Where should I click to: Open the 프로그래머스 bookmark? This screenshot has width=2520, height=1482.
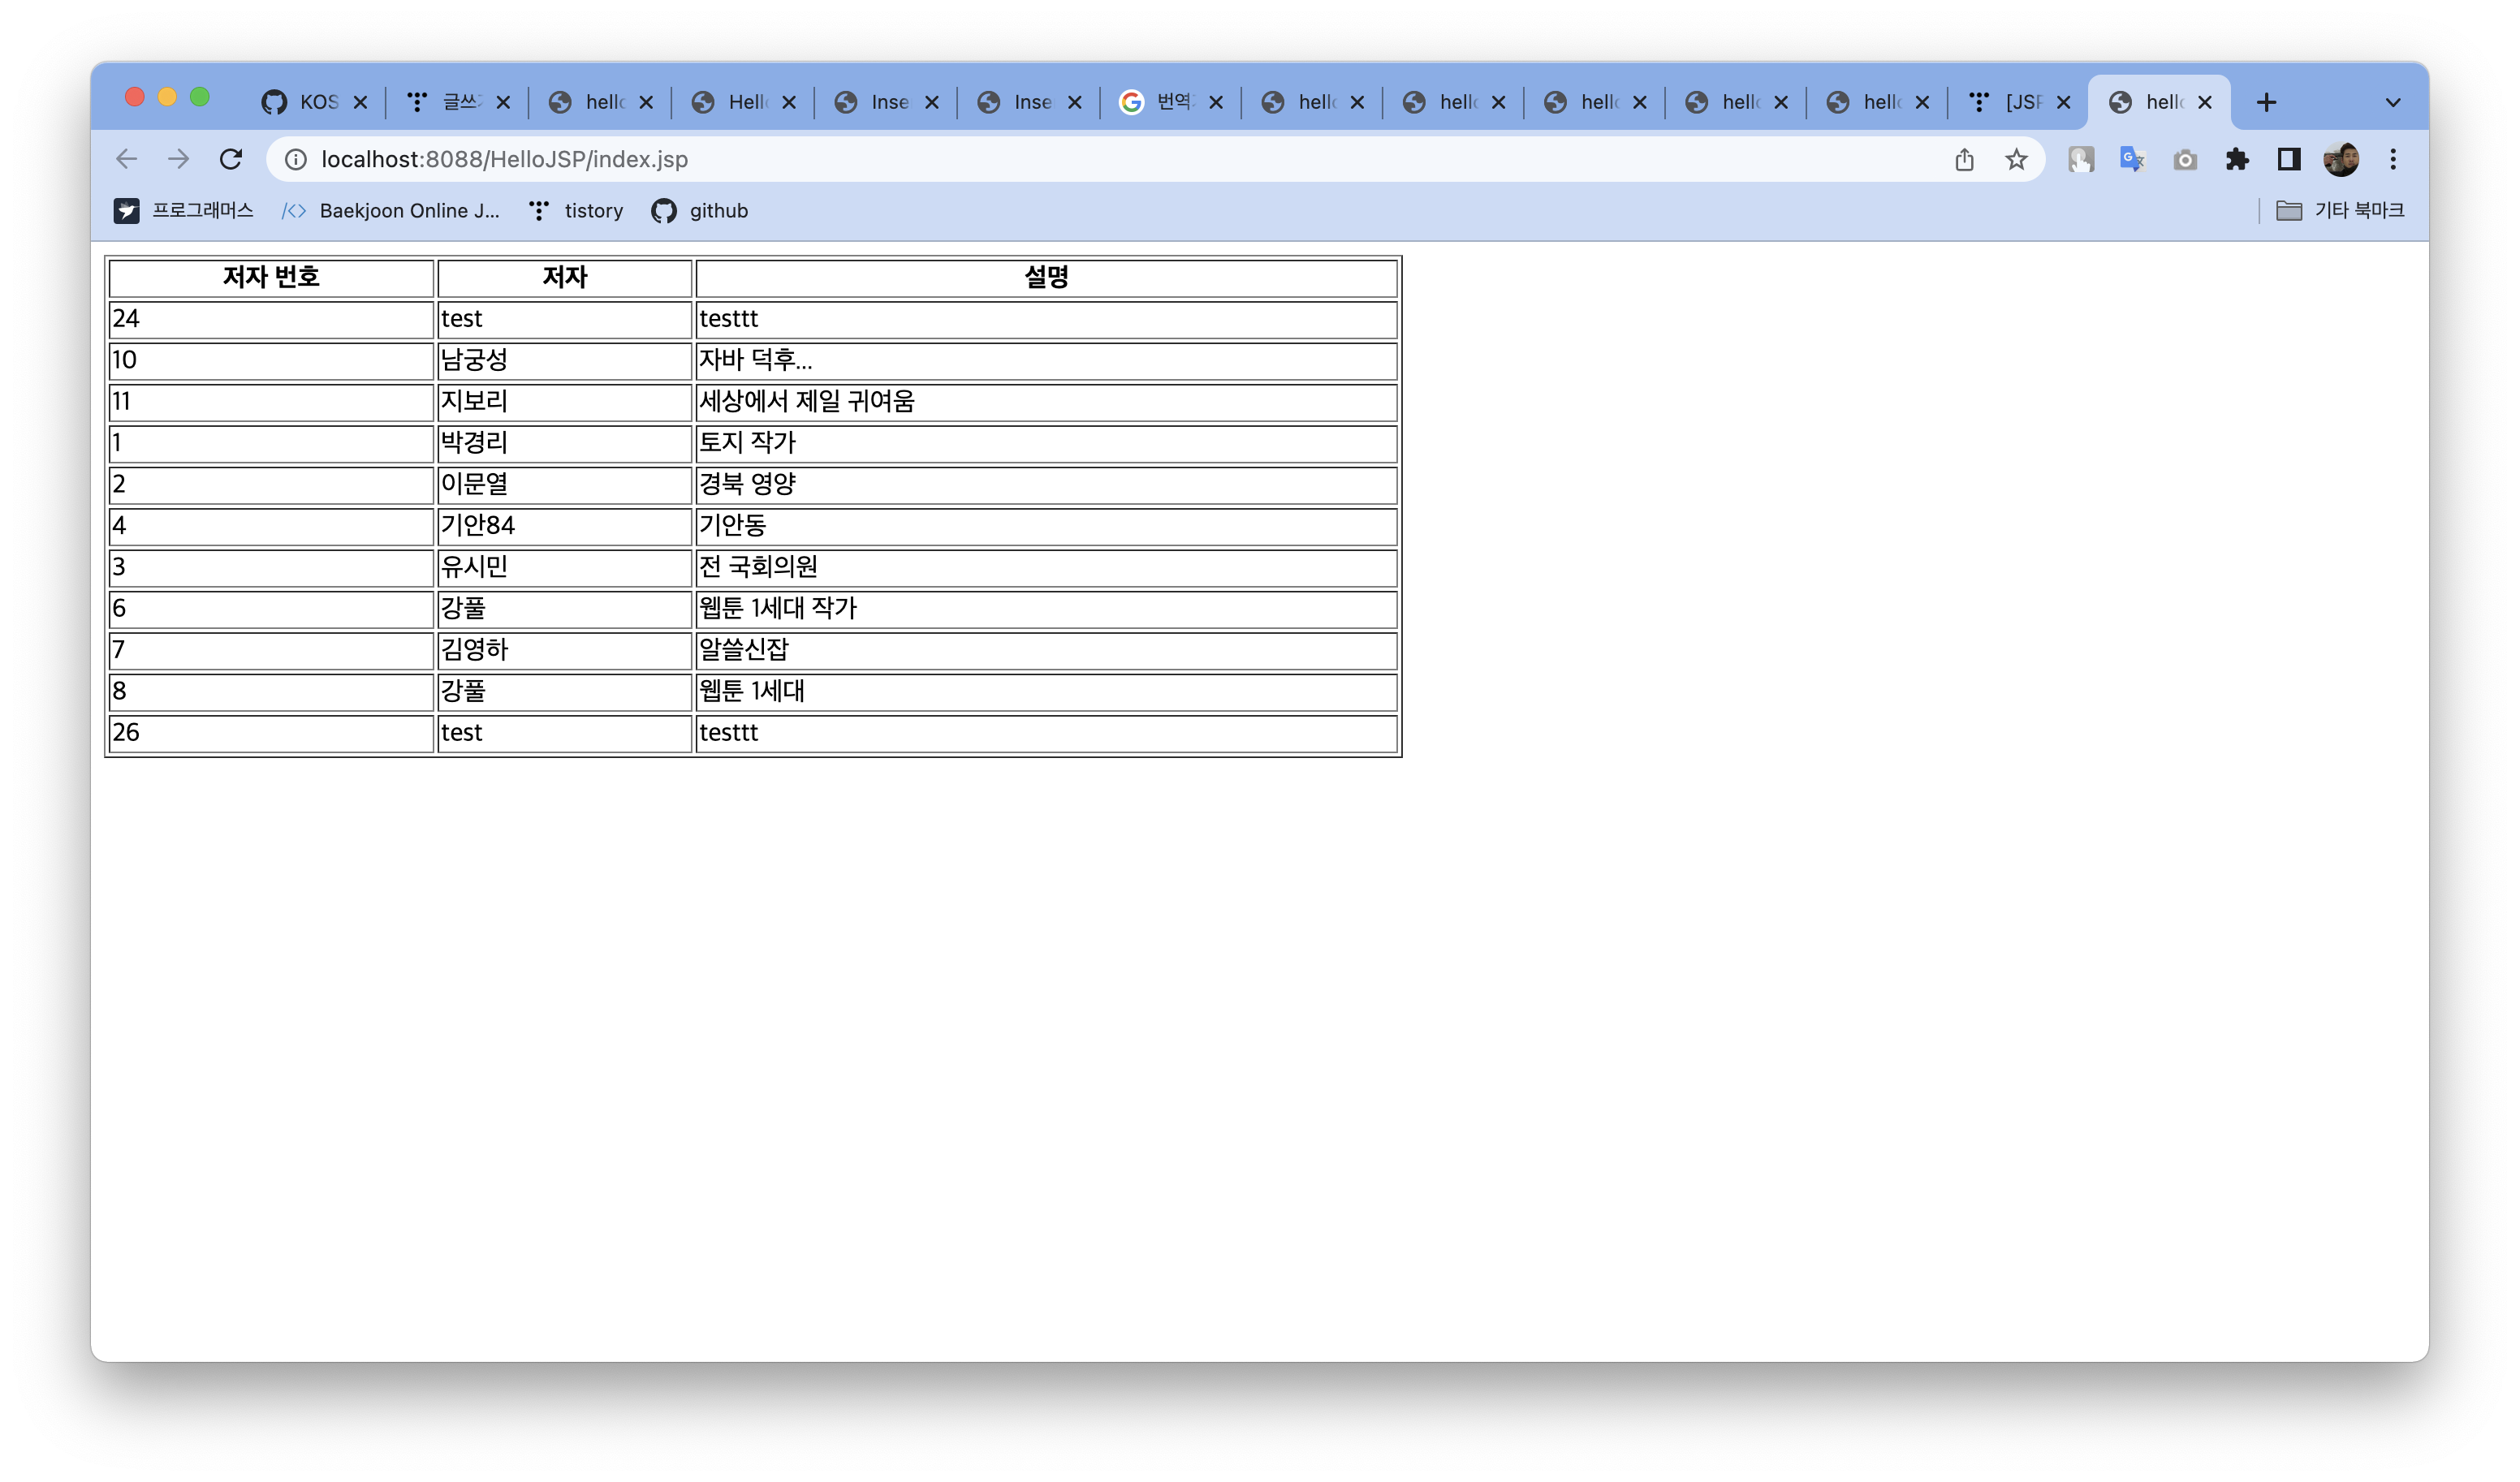184,210
